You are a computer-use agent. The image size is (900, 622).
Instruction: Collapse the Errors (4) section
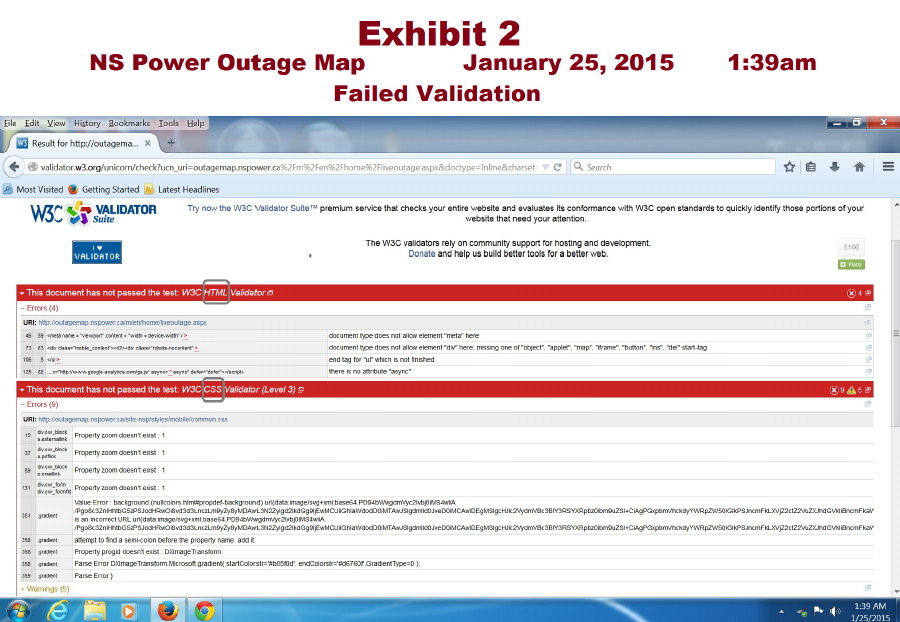(x=40, y=308)
